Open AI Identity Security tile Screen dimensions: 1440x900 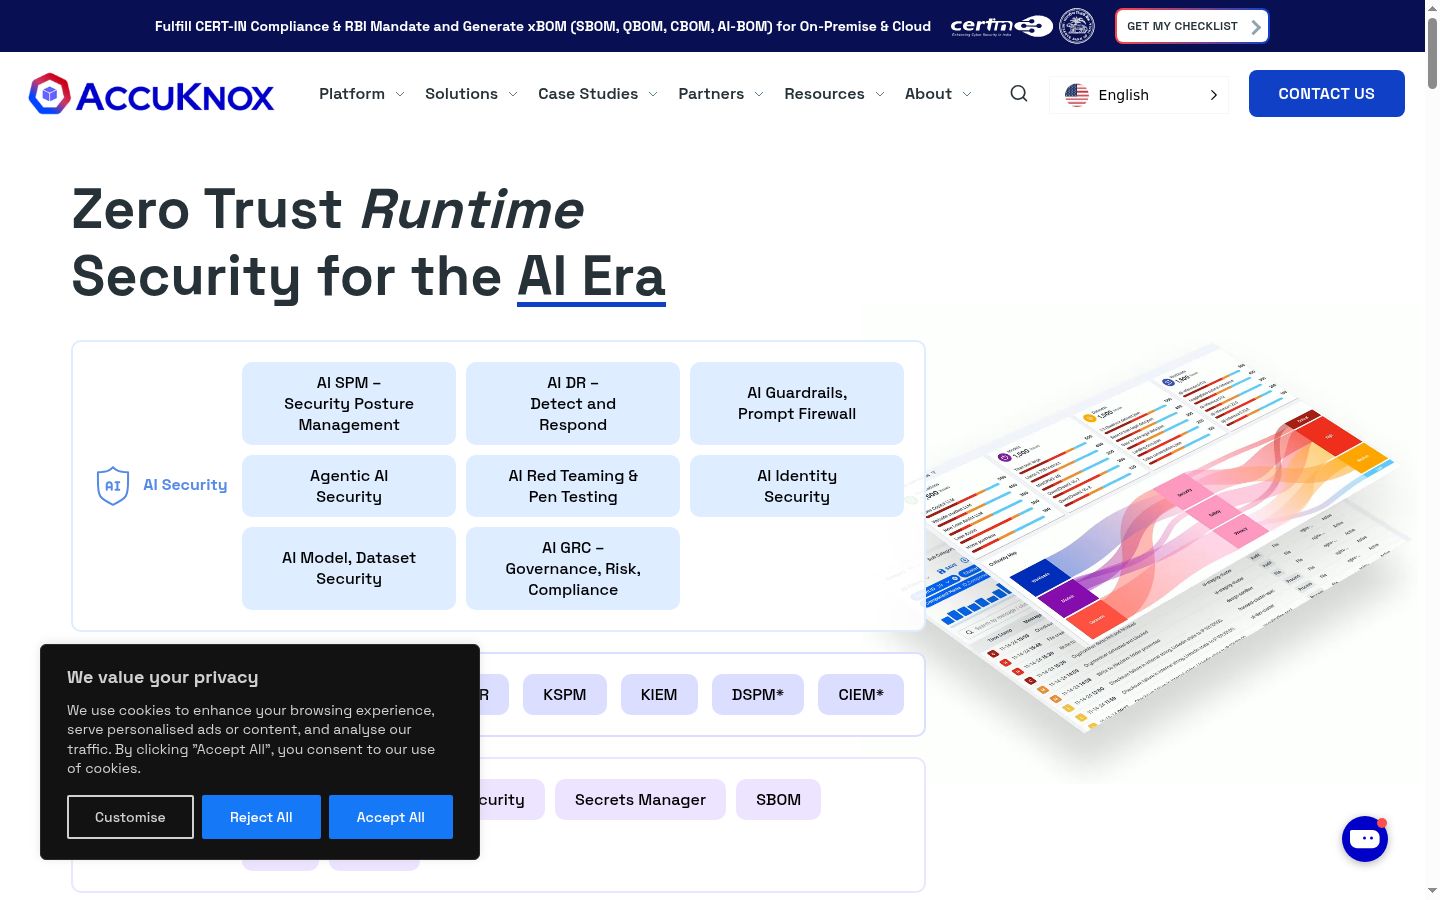[797, 486]
